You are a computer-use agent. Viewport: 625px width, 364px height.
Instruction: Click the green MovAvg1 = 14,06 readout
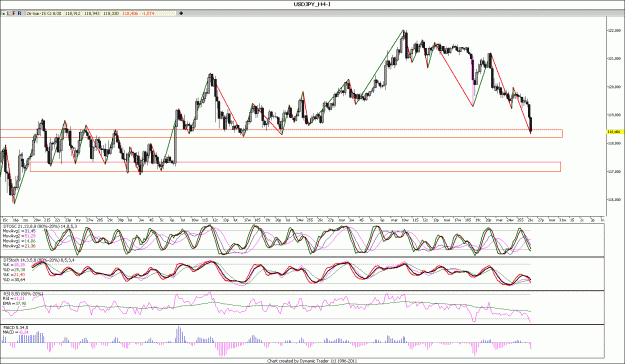click(19, 241)
